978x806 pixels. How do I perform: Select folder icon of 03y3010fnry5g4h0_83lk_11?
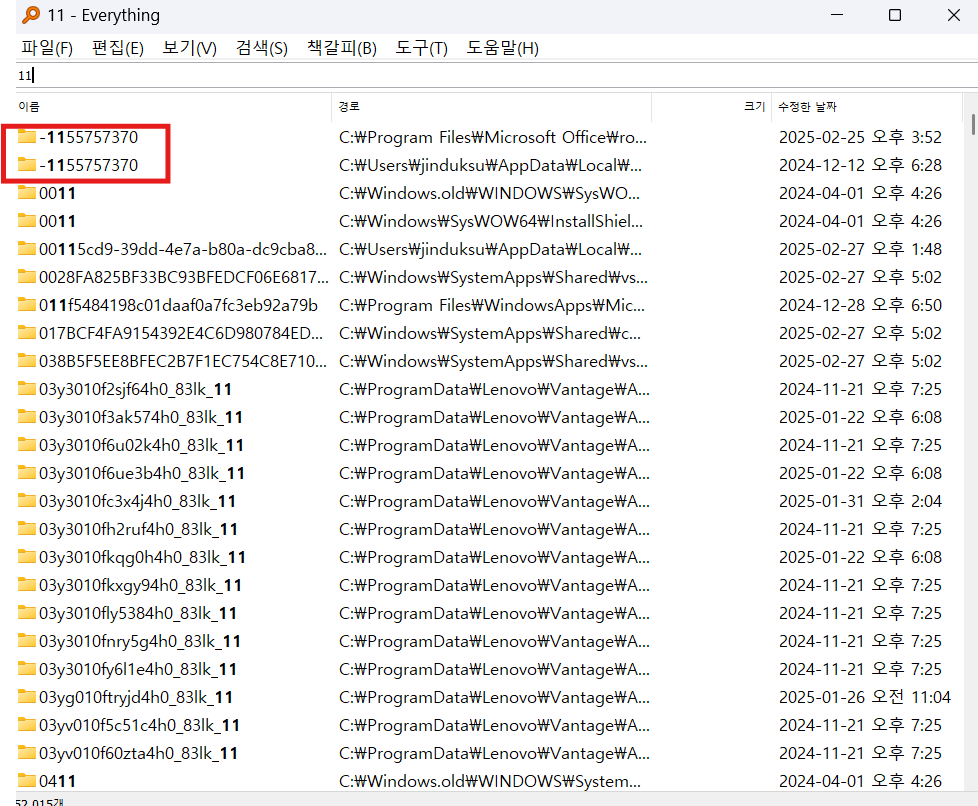(x=27, y=641)
